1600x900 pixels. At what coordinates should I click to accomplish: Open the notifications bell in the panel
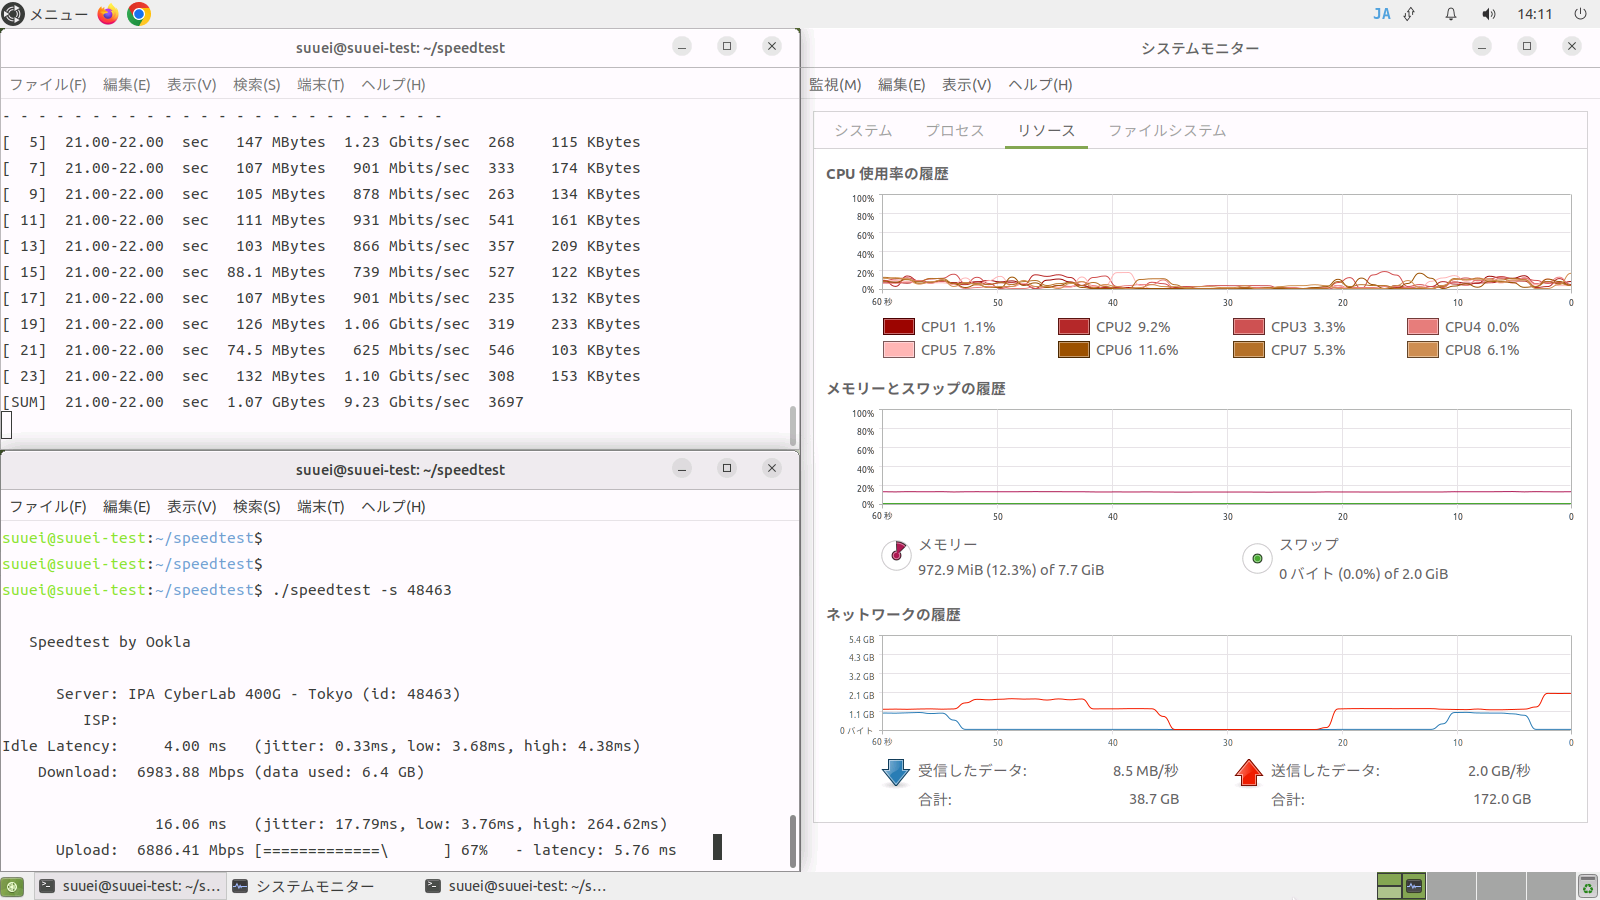(x=1450, y=14)
